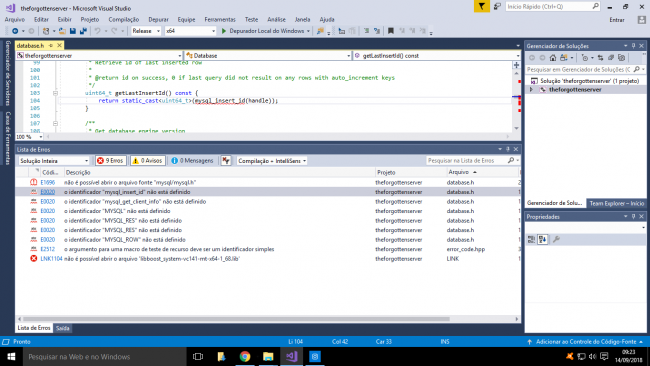
Task: Click the New Project toolbar icon
Action: click(46, 31)
